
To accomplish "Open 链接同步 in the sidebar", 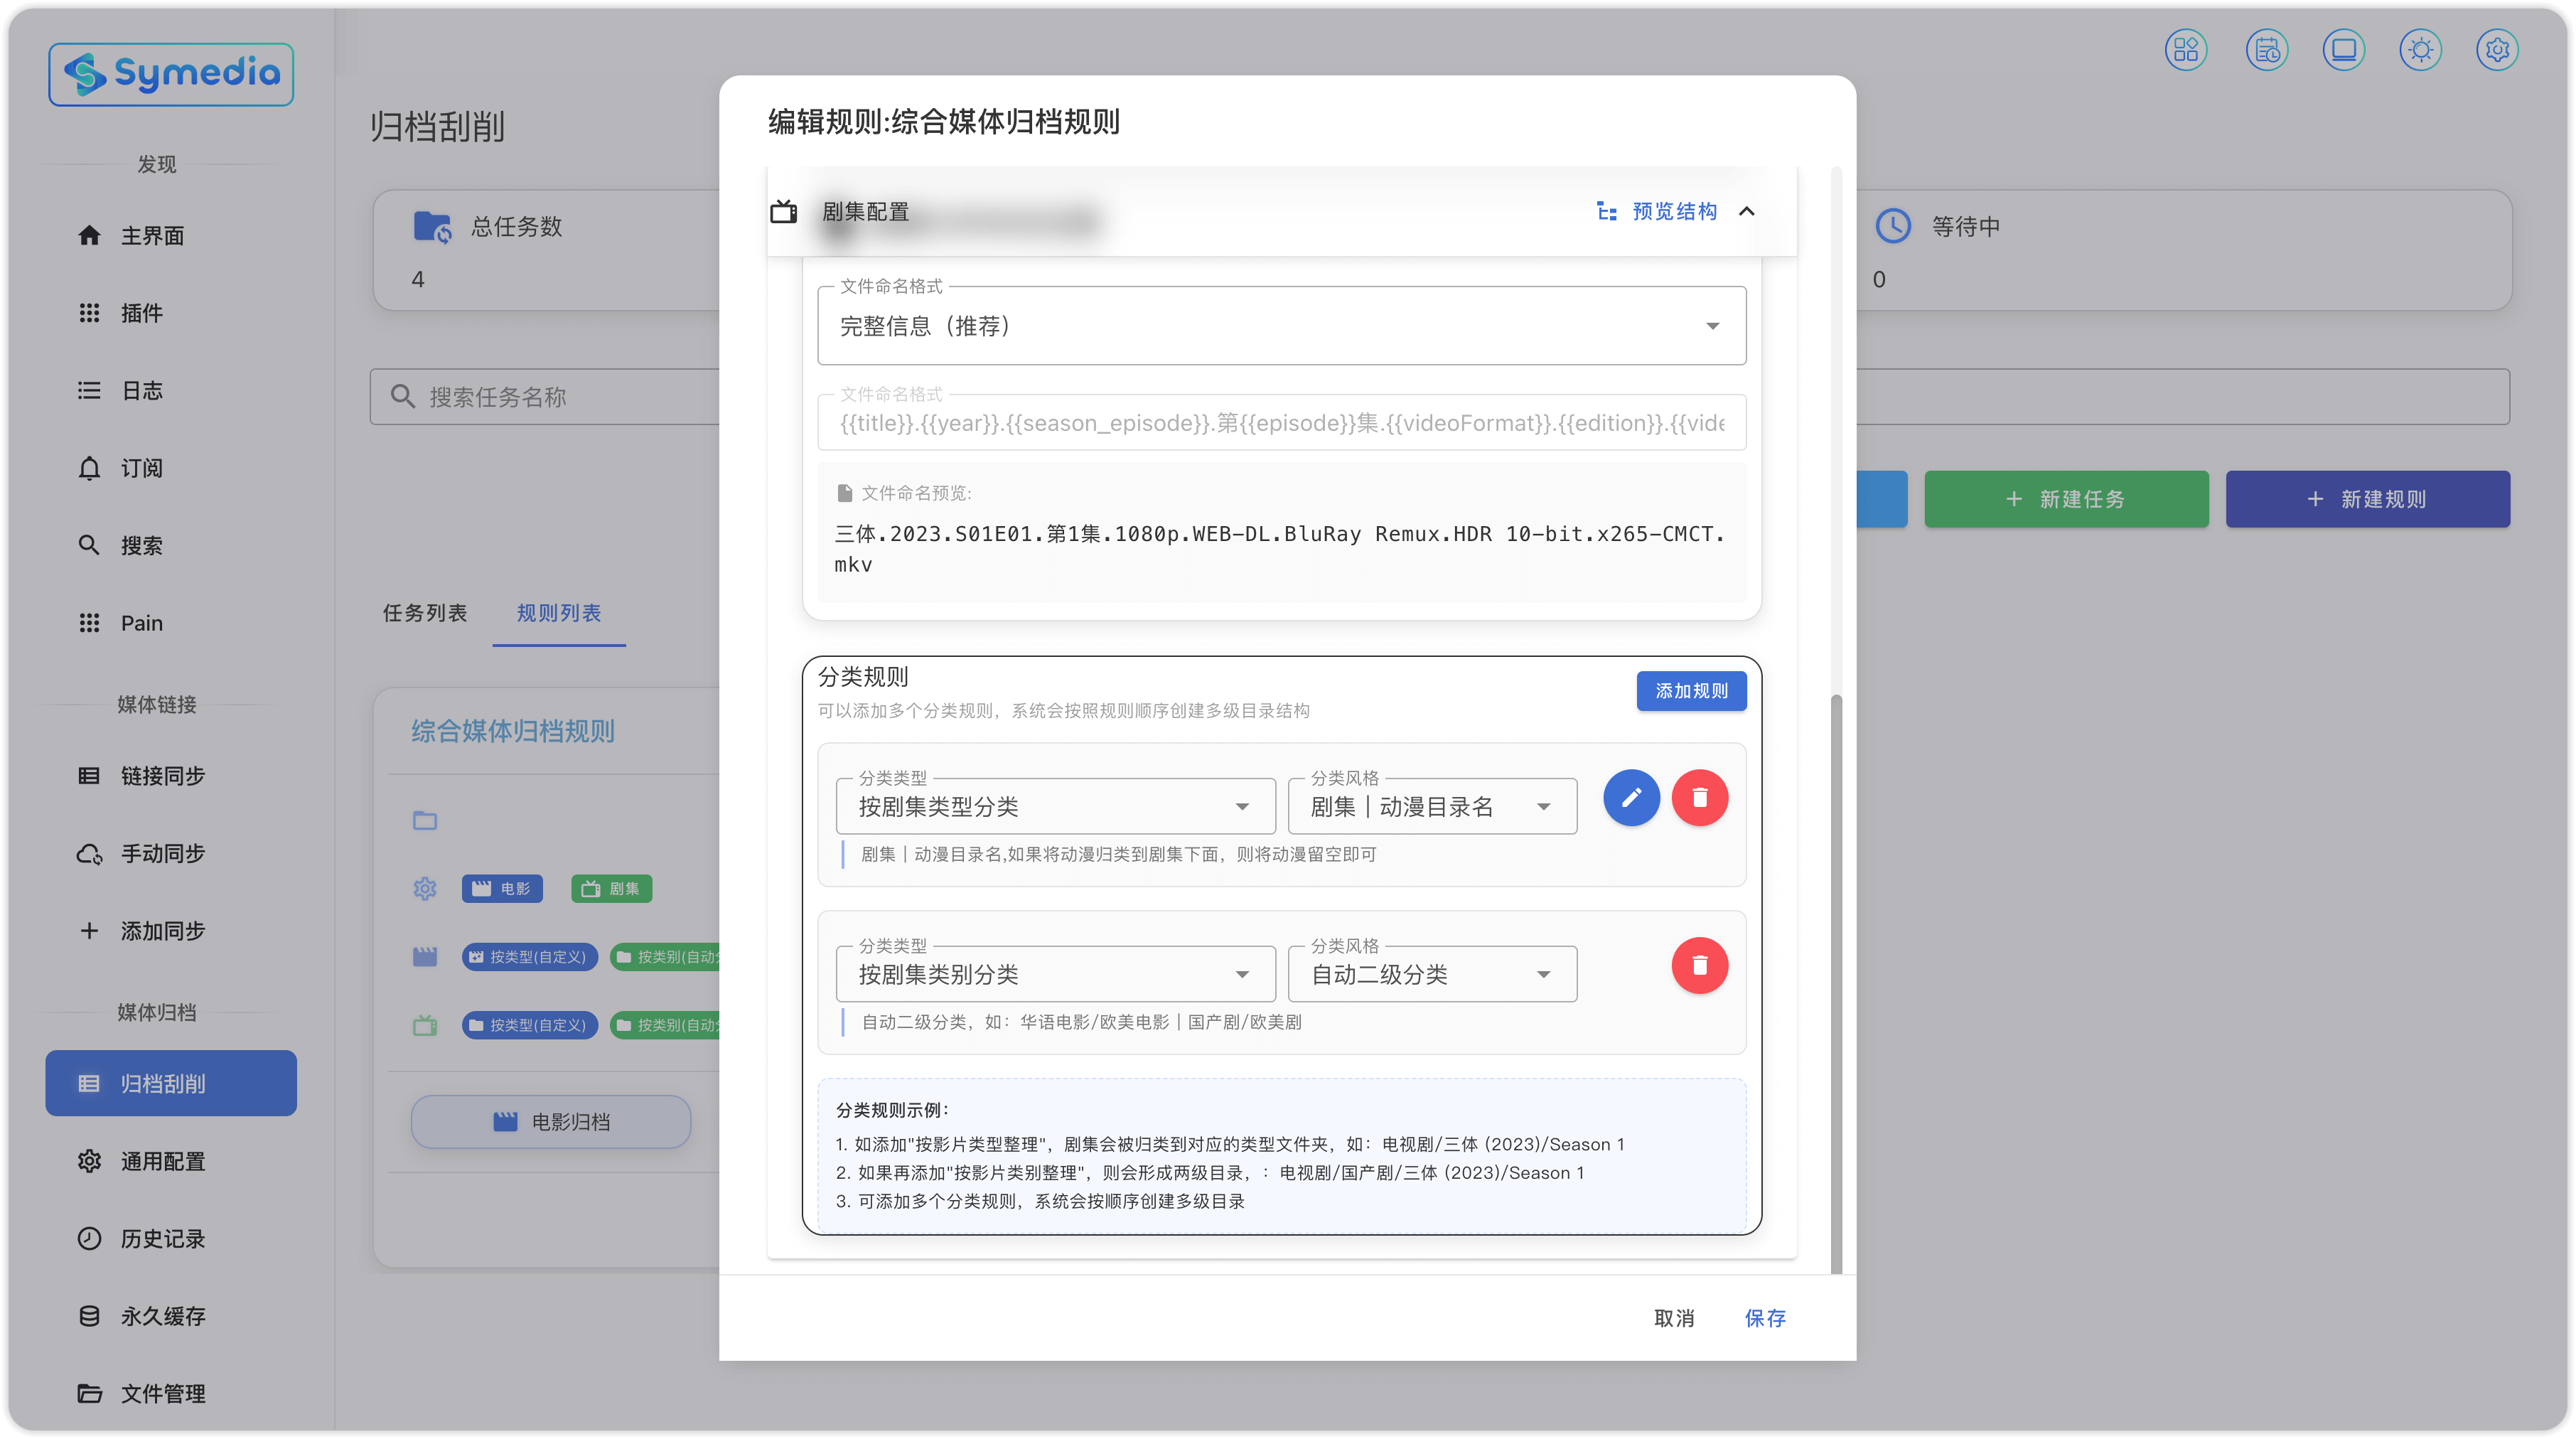I will [x=163, y=776].
